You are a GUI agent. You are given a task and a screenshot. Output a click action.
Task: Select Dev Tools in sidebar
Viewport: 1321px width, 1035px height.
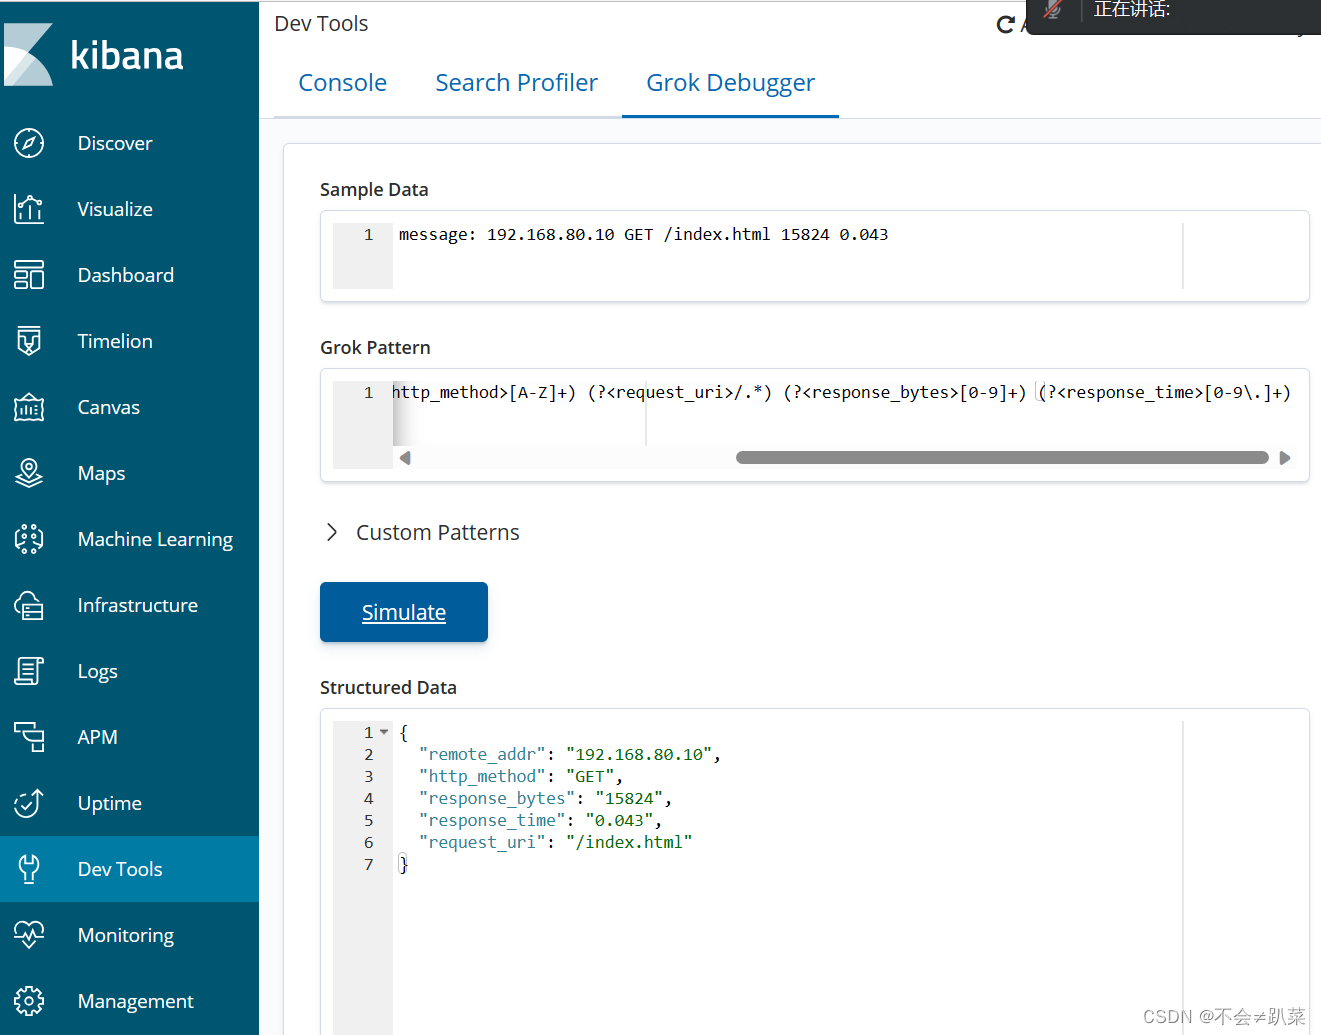[x=130, y=869]
